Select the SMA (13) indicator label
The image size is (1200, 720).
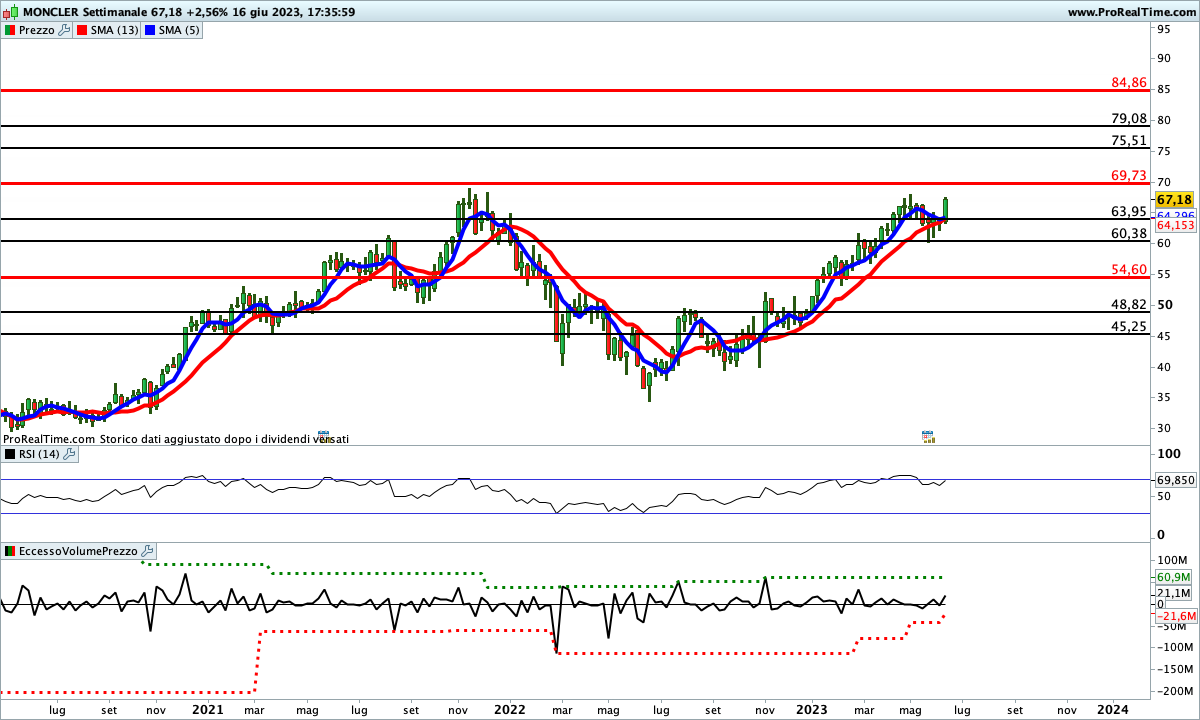click(115, 31)
